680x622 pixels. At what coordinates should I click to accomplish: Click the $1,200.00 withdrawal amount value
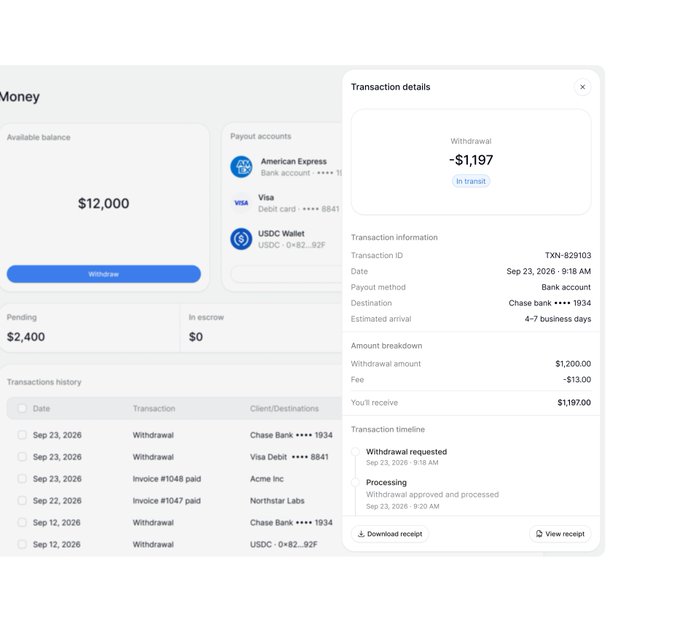pyautogui.click(x=573, y=364)
